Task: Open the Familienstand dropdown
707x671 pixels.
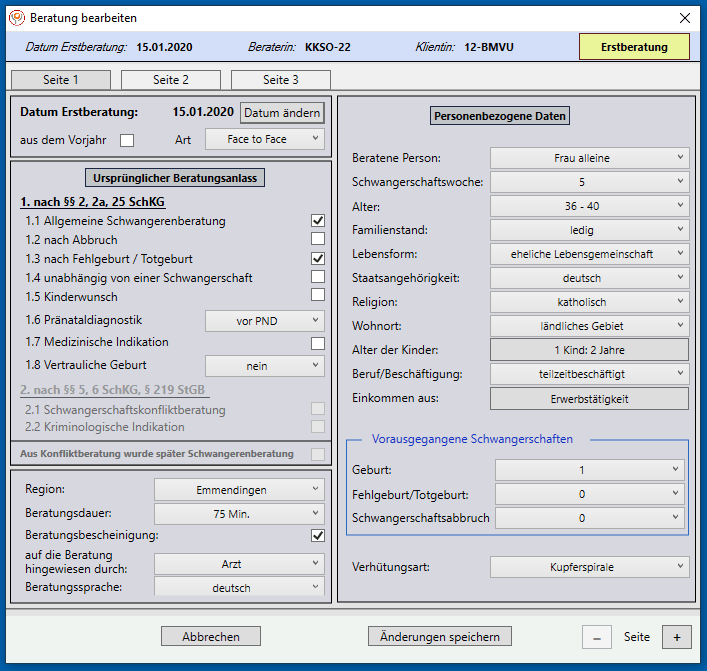Action: tap(589, 230)
